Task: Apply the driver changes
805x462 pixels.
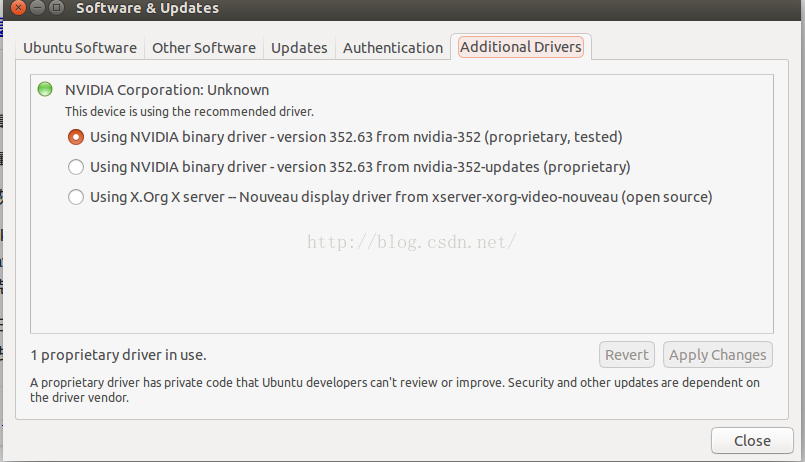Action: pos(717,355)
